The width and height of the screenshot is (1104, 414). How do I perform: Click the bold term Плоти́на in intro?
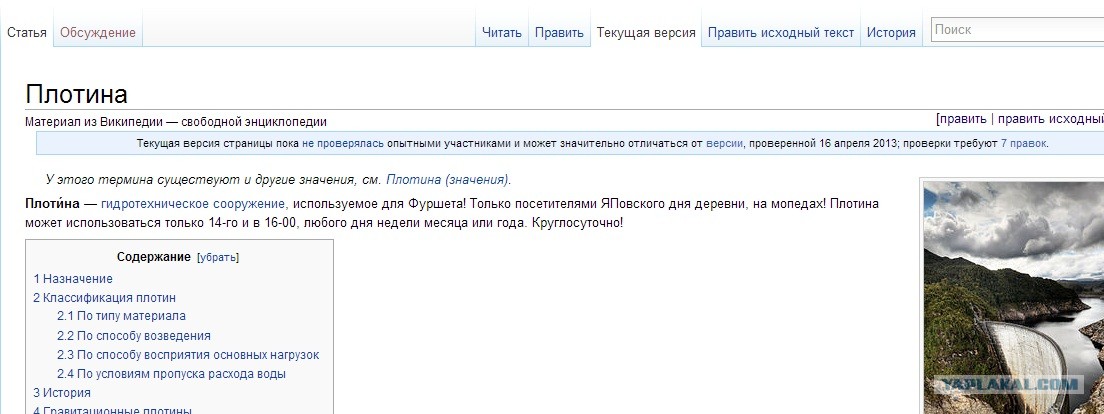[52, 204]
